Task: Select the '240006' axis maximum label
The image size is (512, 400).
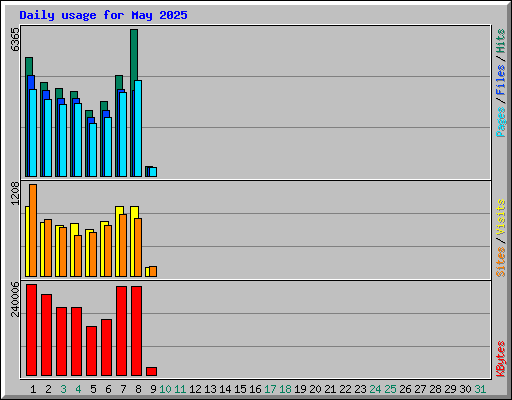Action: (x=15, y=299)
